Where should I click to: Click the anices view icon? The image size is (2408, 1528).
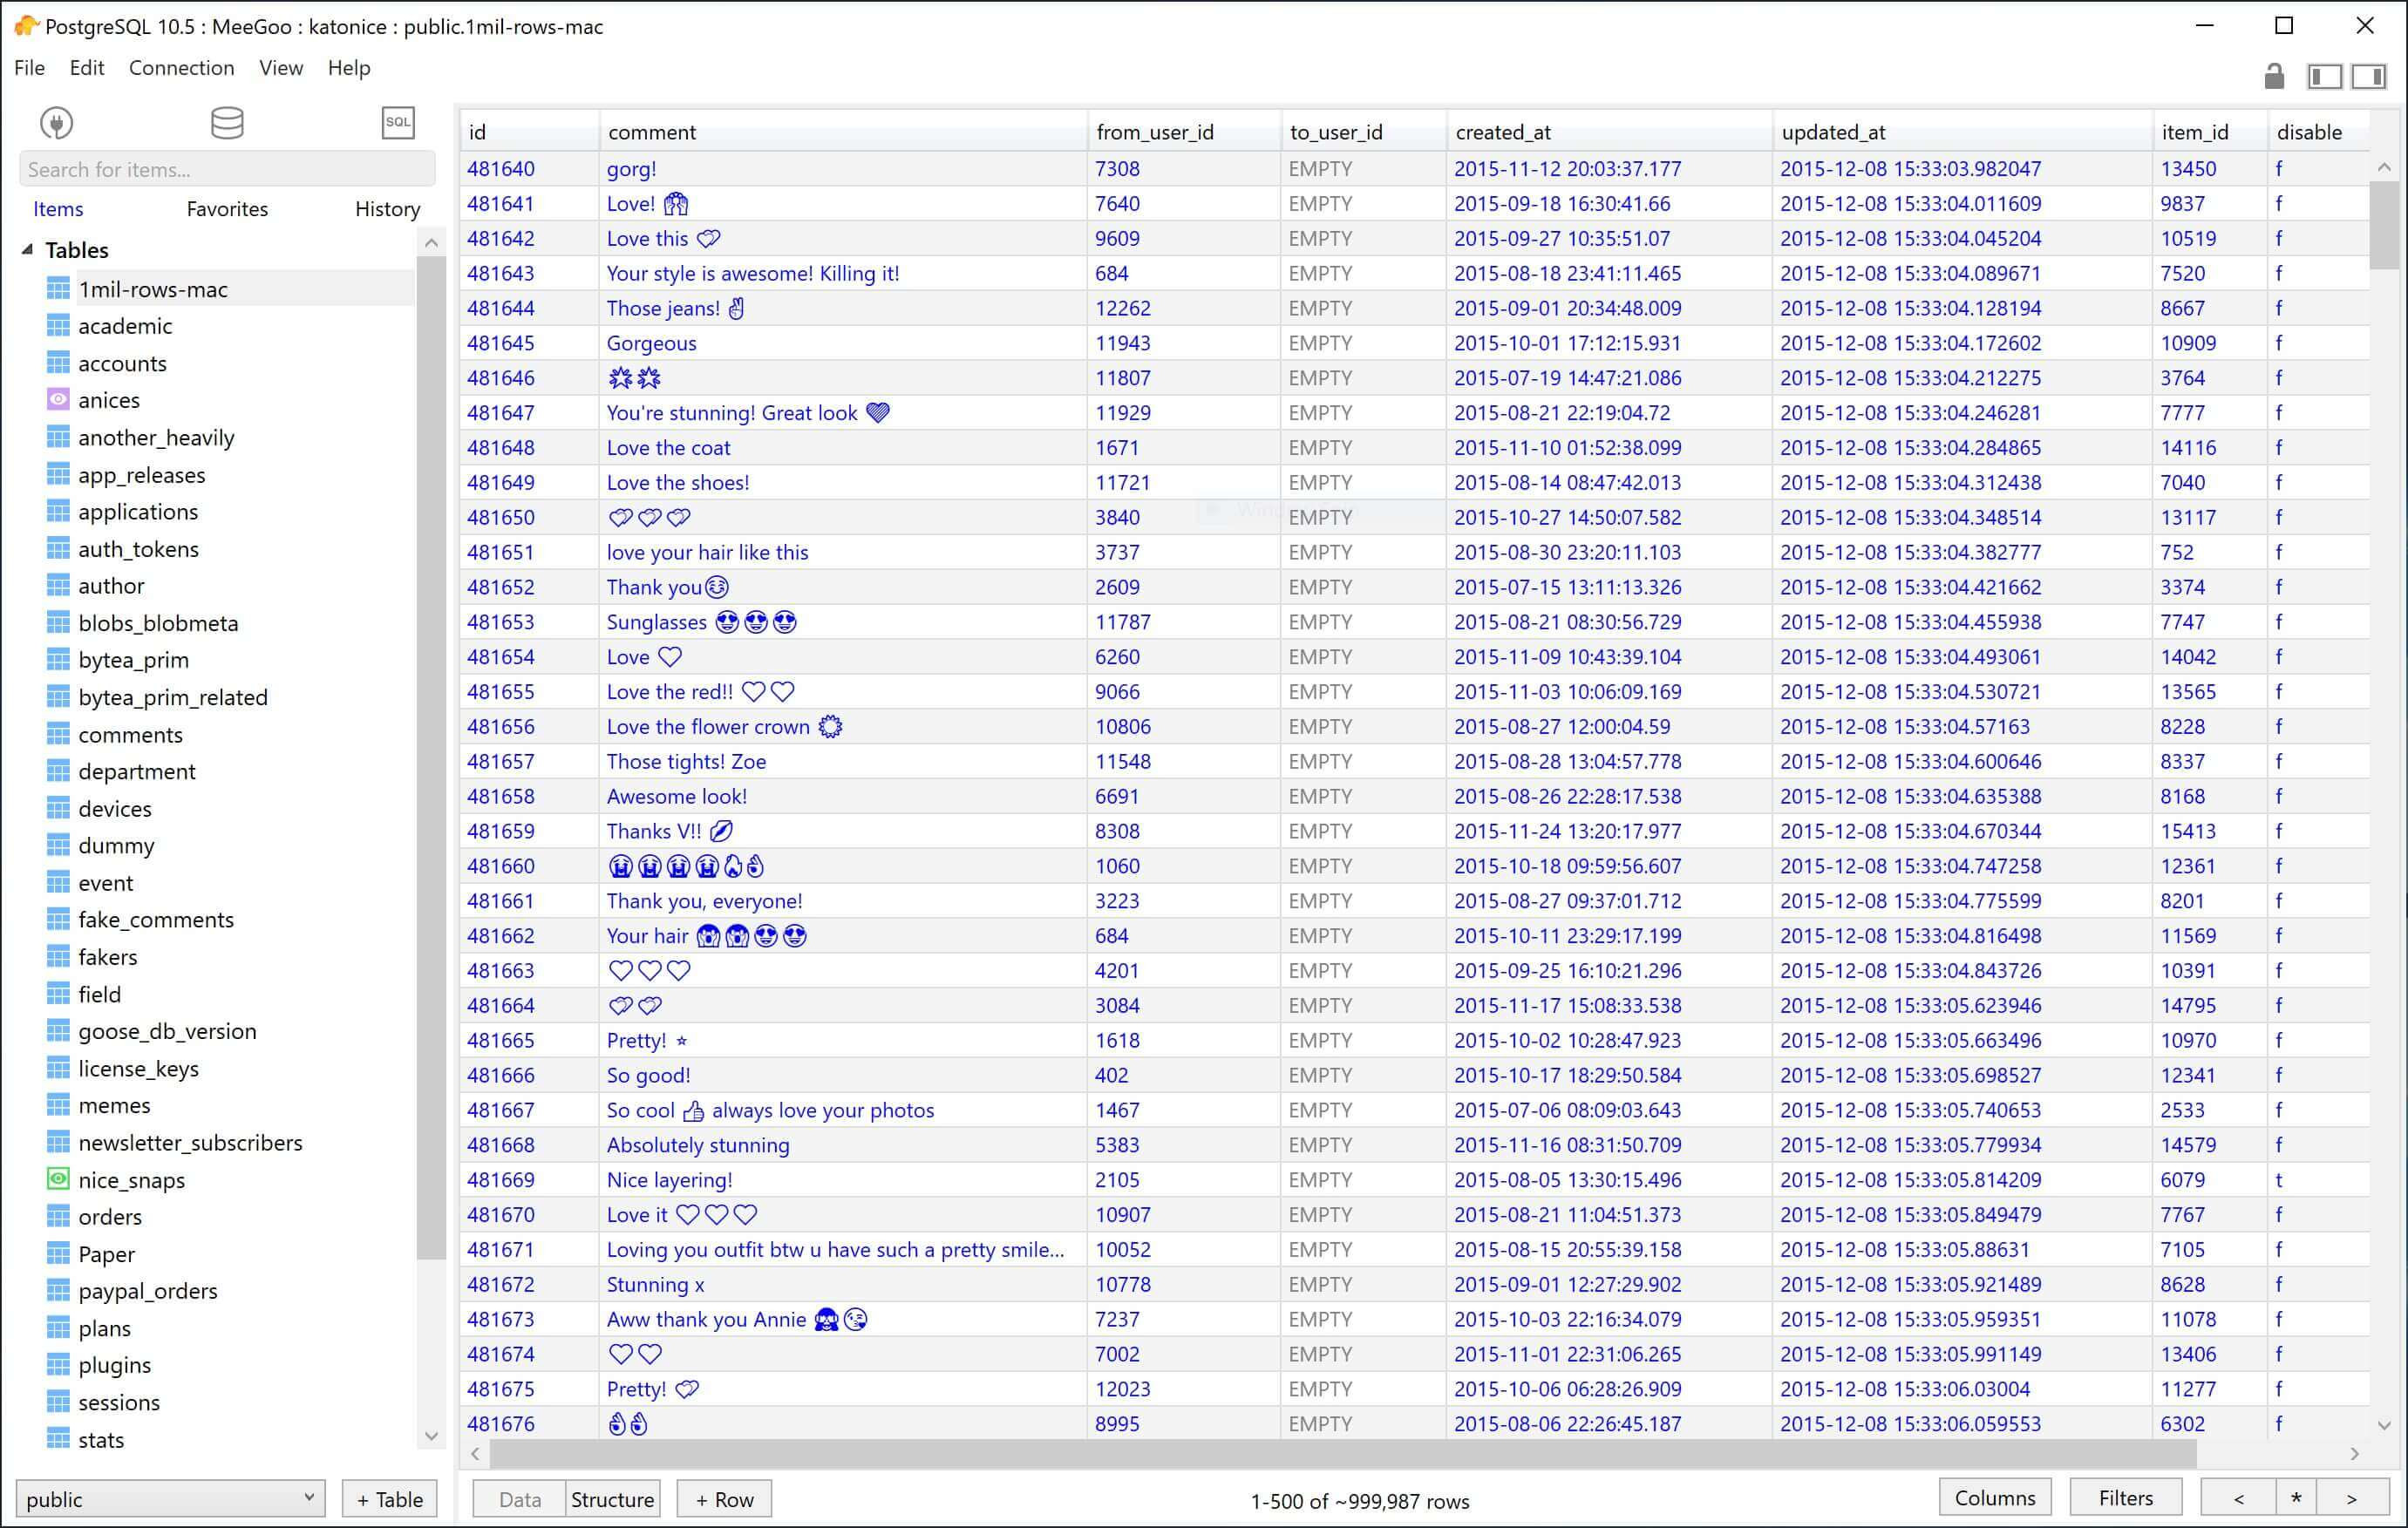(x=59, y=400)
